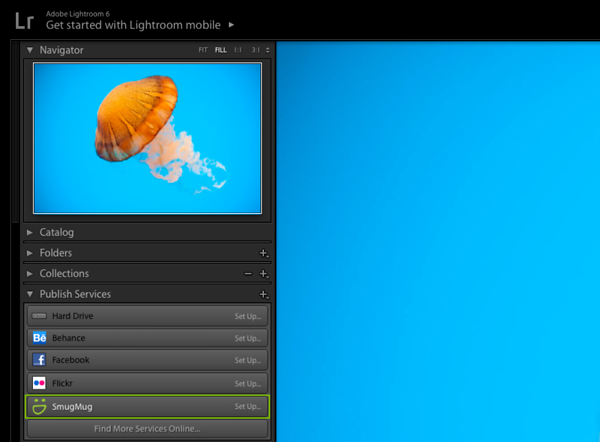Open the 3:1 zoom ratio dropdown
Screen dimensions: 600x442
pyautogui.click(x=260, y=50)
